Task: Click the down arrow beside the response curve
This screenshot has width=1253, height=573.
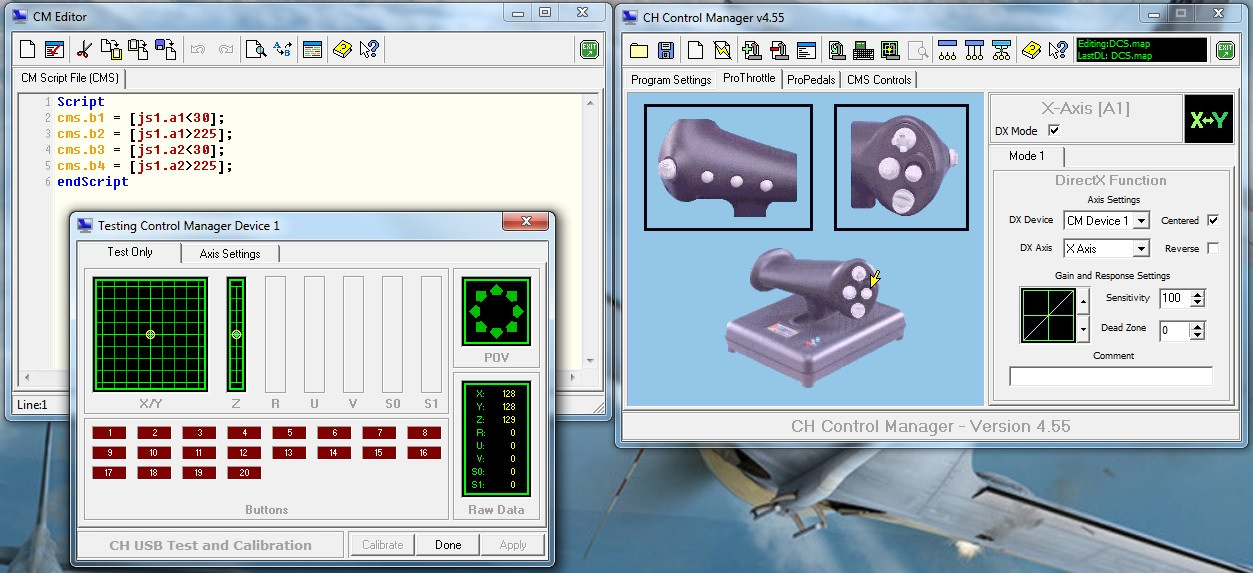Action: [1082, 328]
